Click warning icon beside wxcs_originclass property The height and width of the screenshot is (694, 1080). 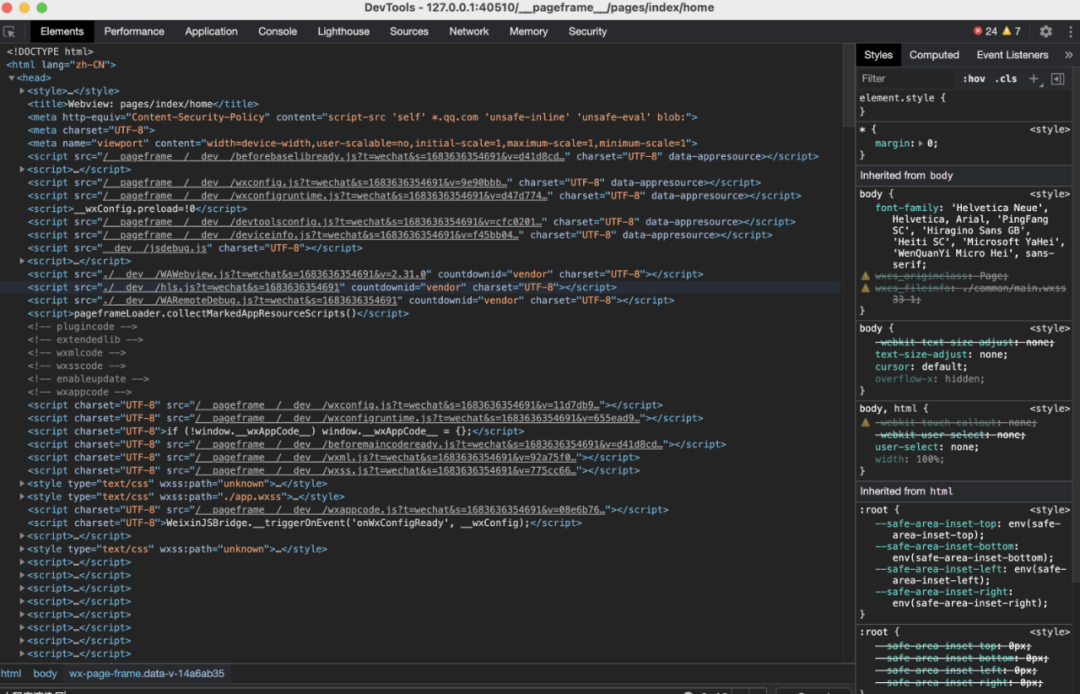pyautogui.click(x=866, y=276)
